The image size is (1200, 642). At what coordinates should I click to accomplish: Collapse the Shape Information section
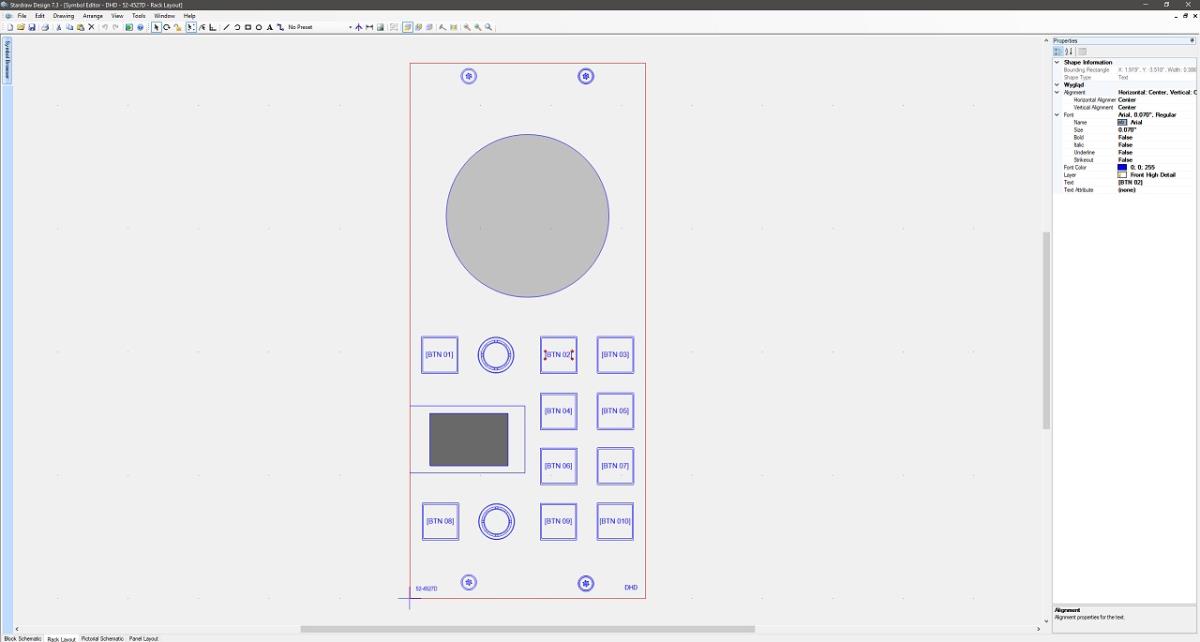pos(1057,62)
